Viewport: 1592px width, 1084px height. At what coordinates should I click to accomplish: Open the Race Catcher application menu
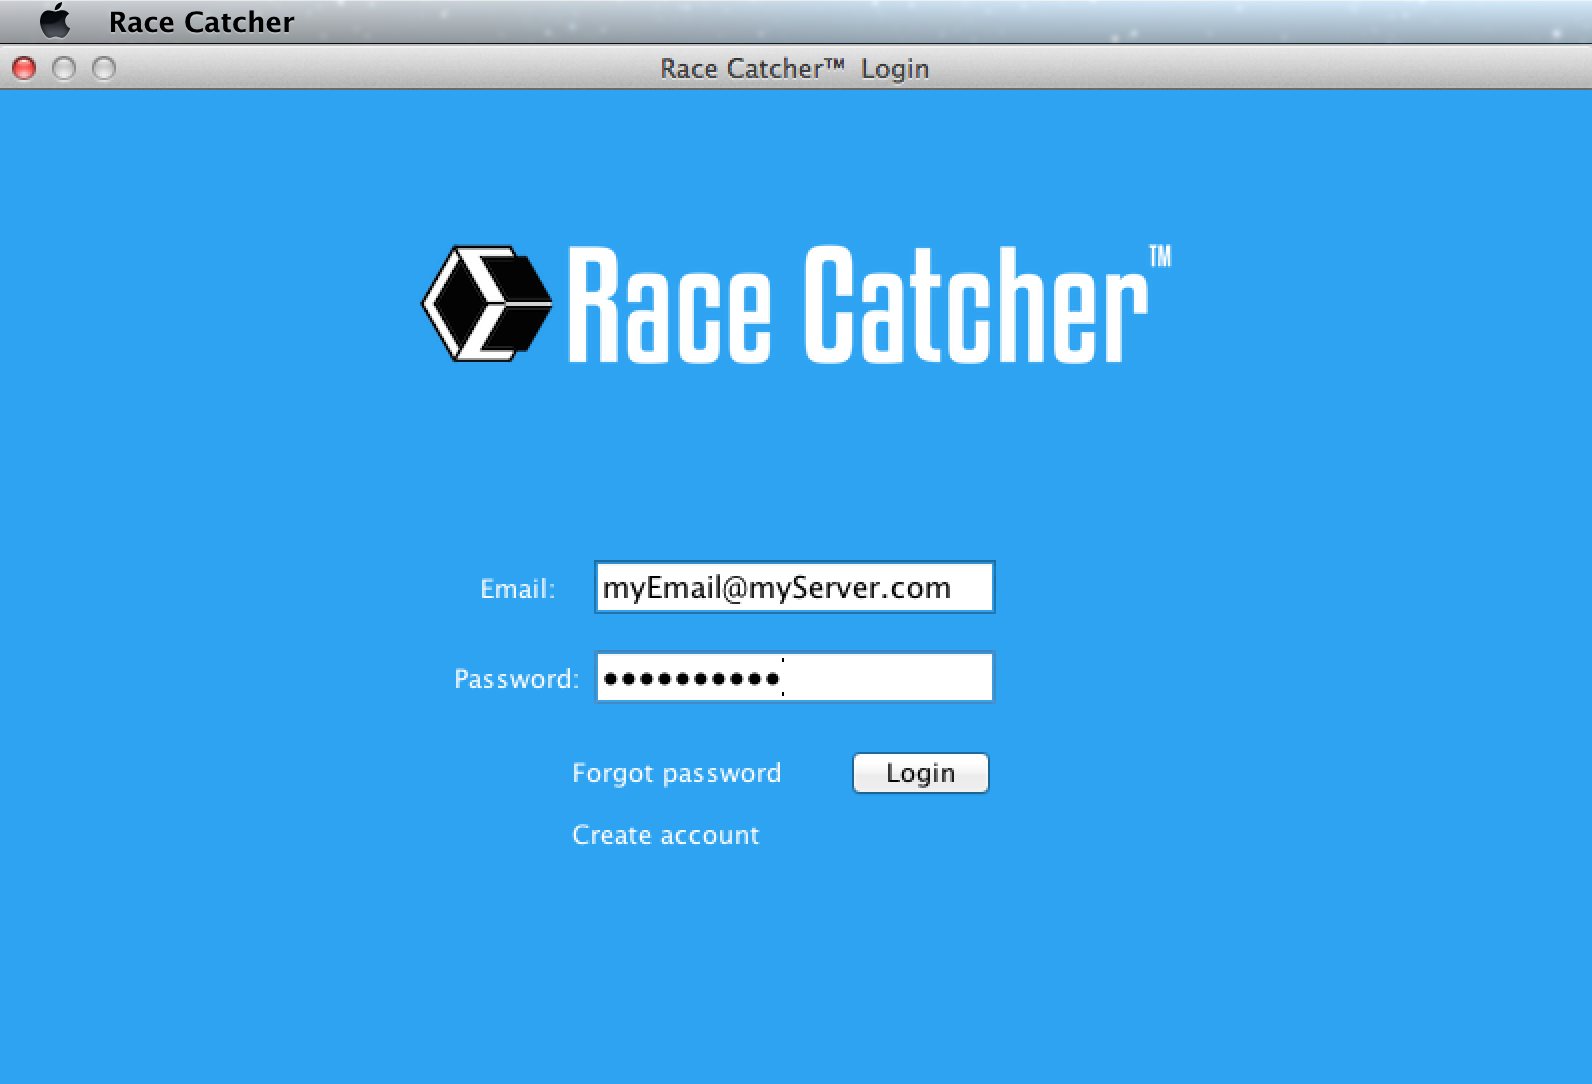click(x=201, y=21)
